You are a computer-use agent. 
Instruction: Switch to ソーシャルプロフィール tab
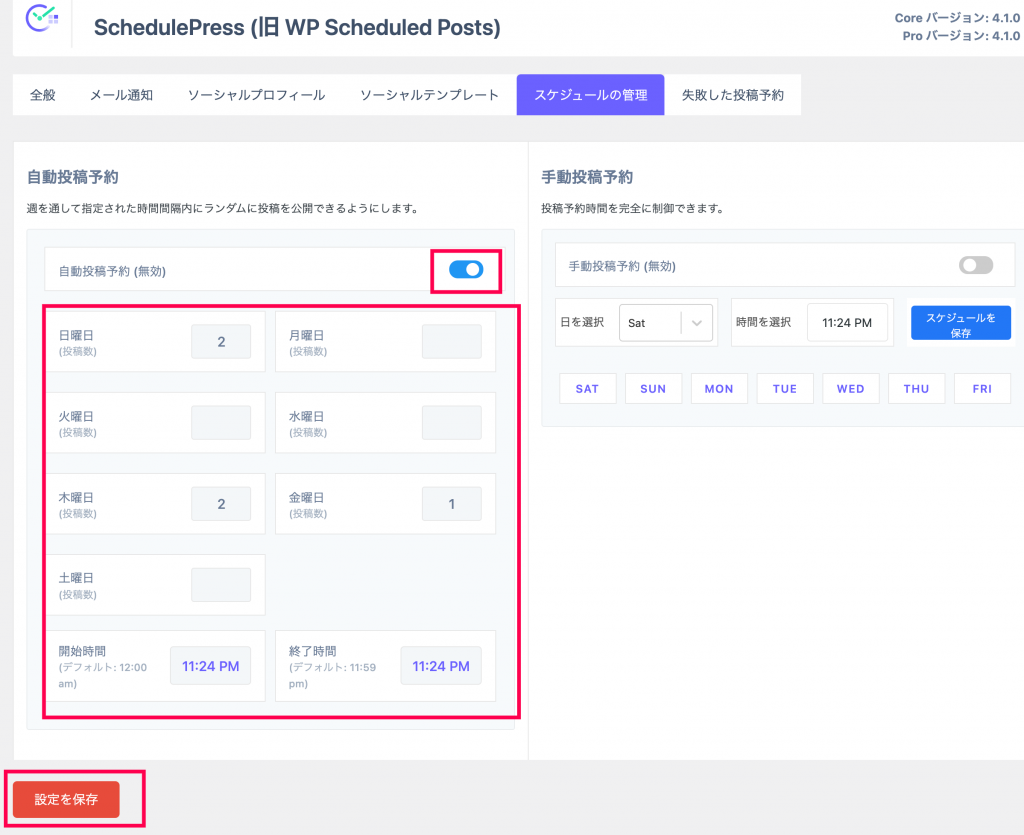(x=257, y=95)
